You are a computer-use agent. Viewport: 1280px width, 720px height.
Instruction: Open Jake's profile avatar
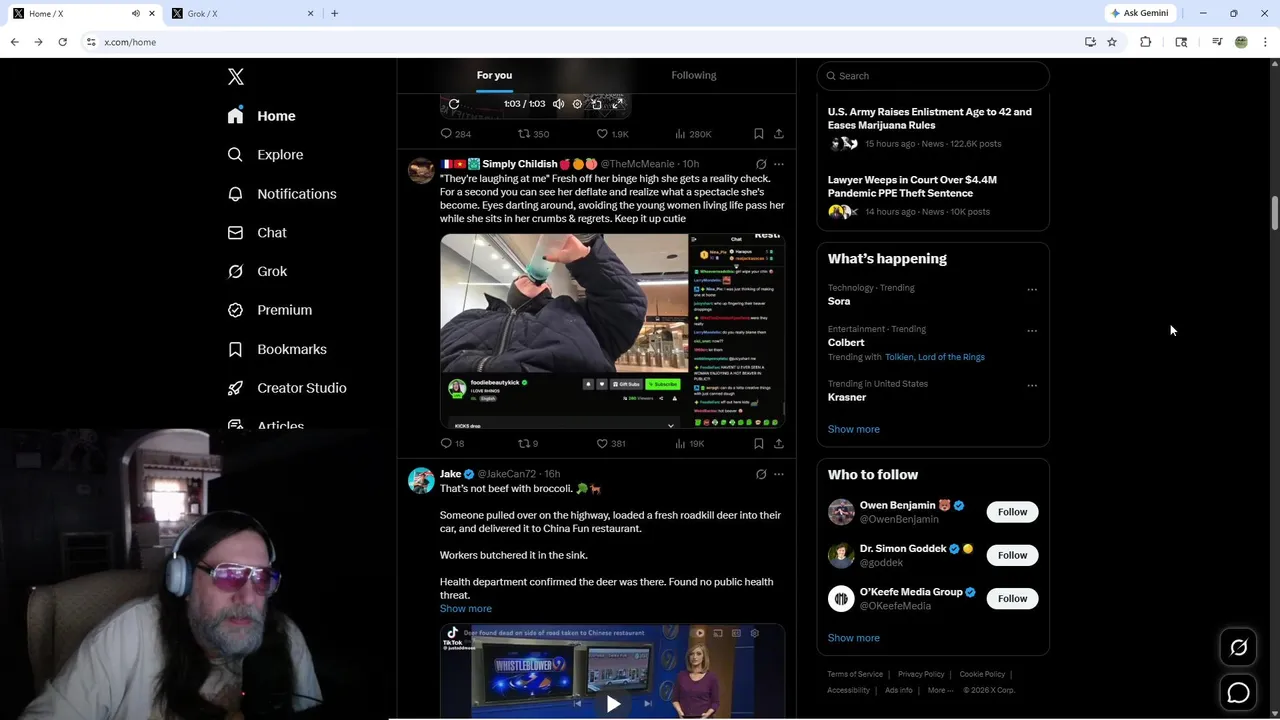(421, 480)
